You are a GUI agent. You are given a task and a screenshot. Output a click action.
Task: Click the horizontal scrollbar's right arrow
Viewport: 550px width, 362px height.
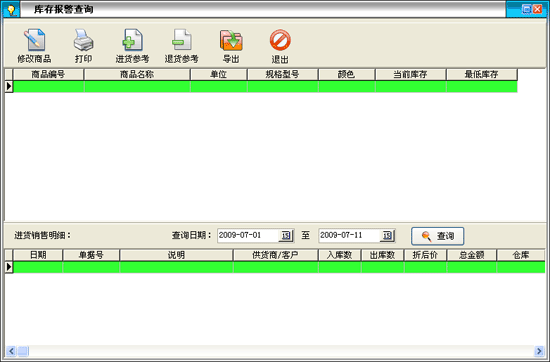tap(539, 350)
